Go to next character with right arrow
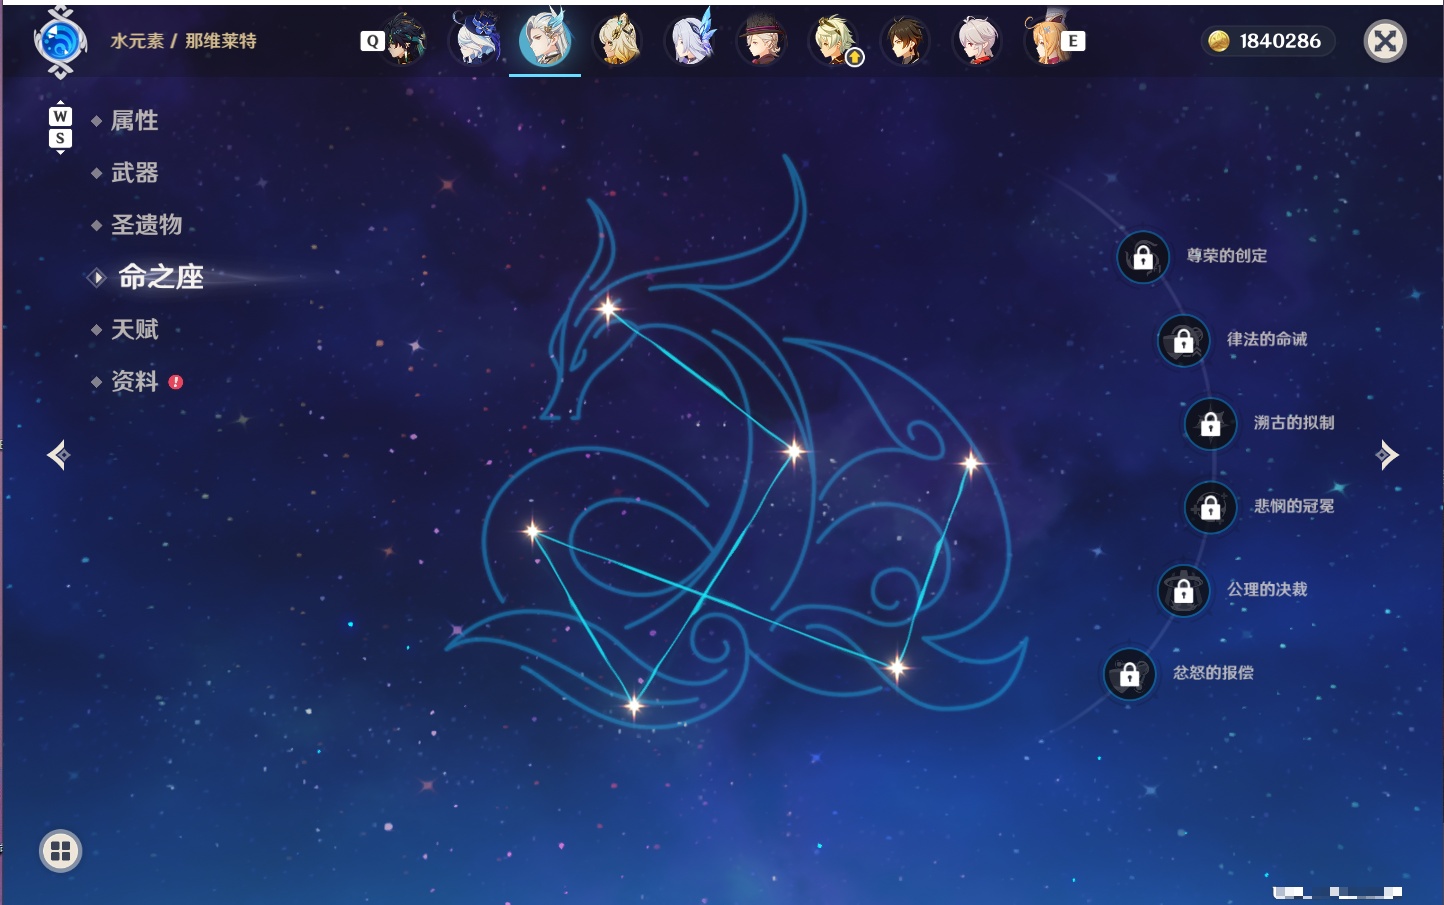 pyautogui.click(x=1387, y=455)
